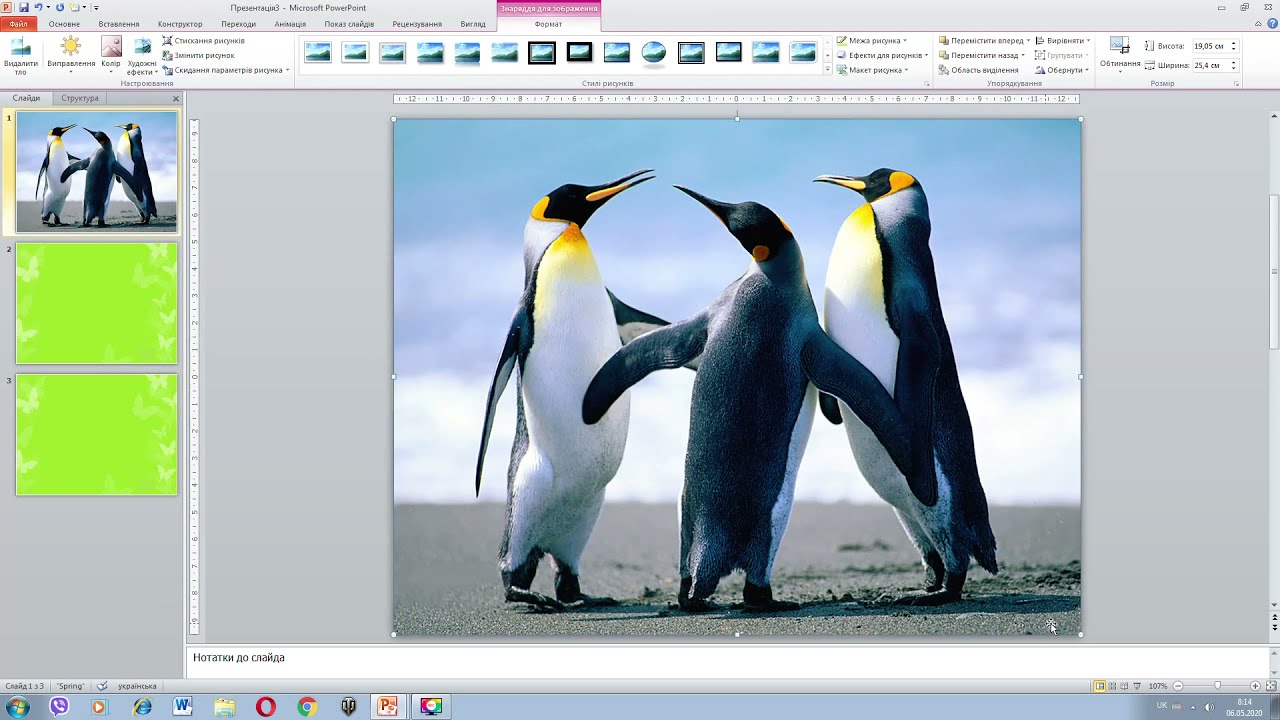Select slide 2 thumbnail in slides pane

point(96,304)
